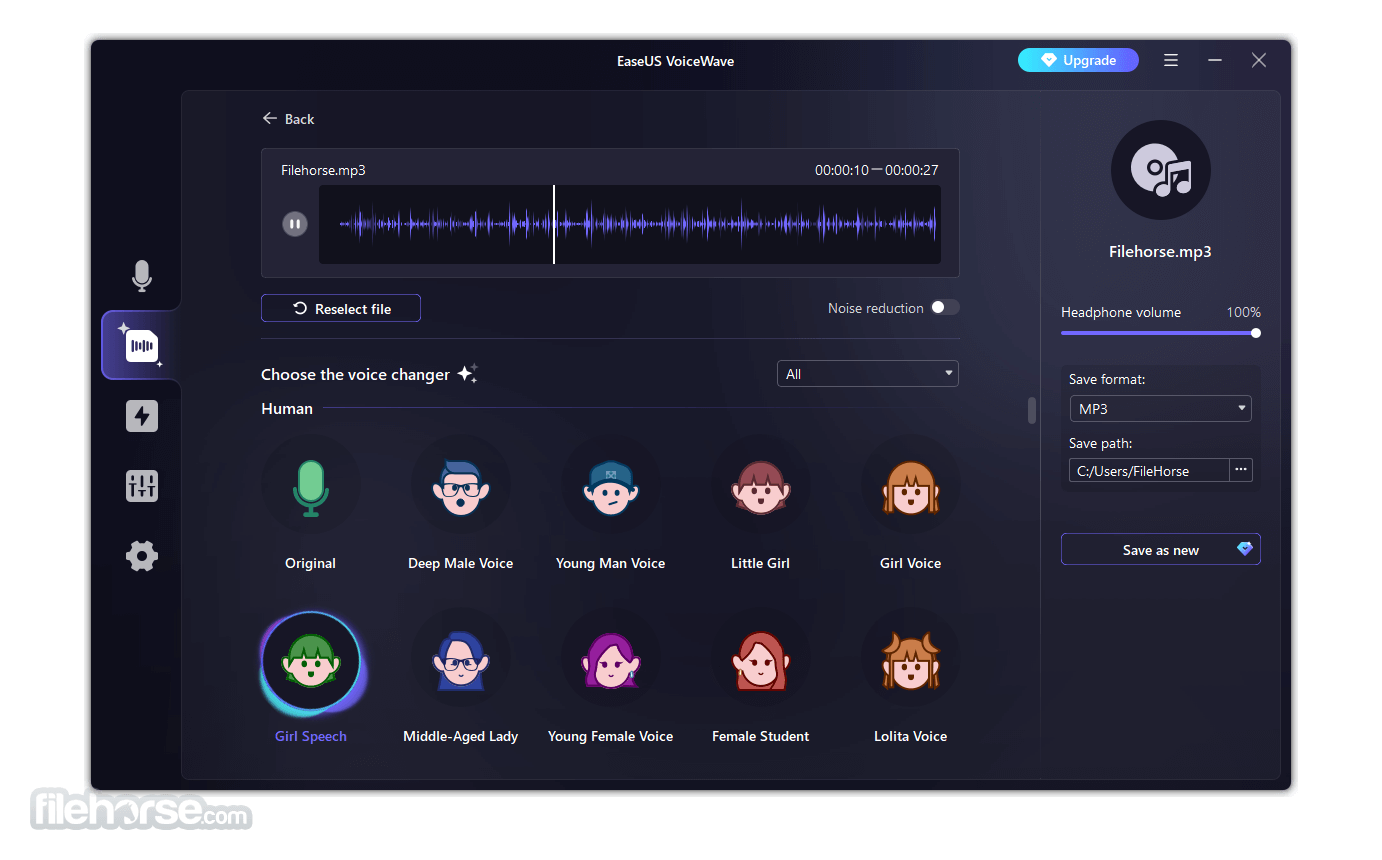Click the Lolita Voice label

click(x=911, y=737)
